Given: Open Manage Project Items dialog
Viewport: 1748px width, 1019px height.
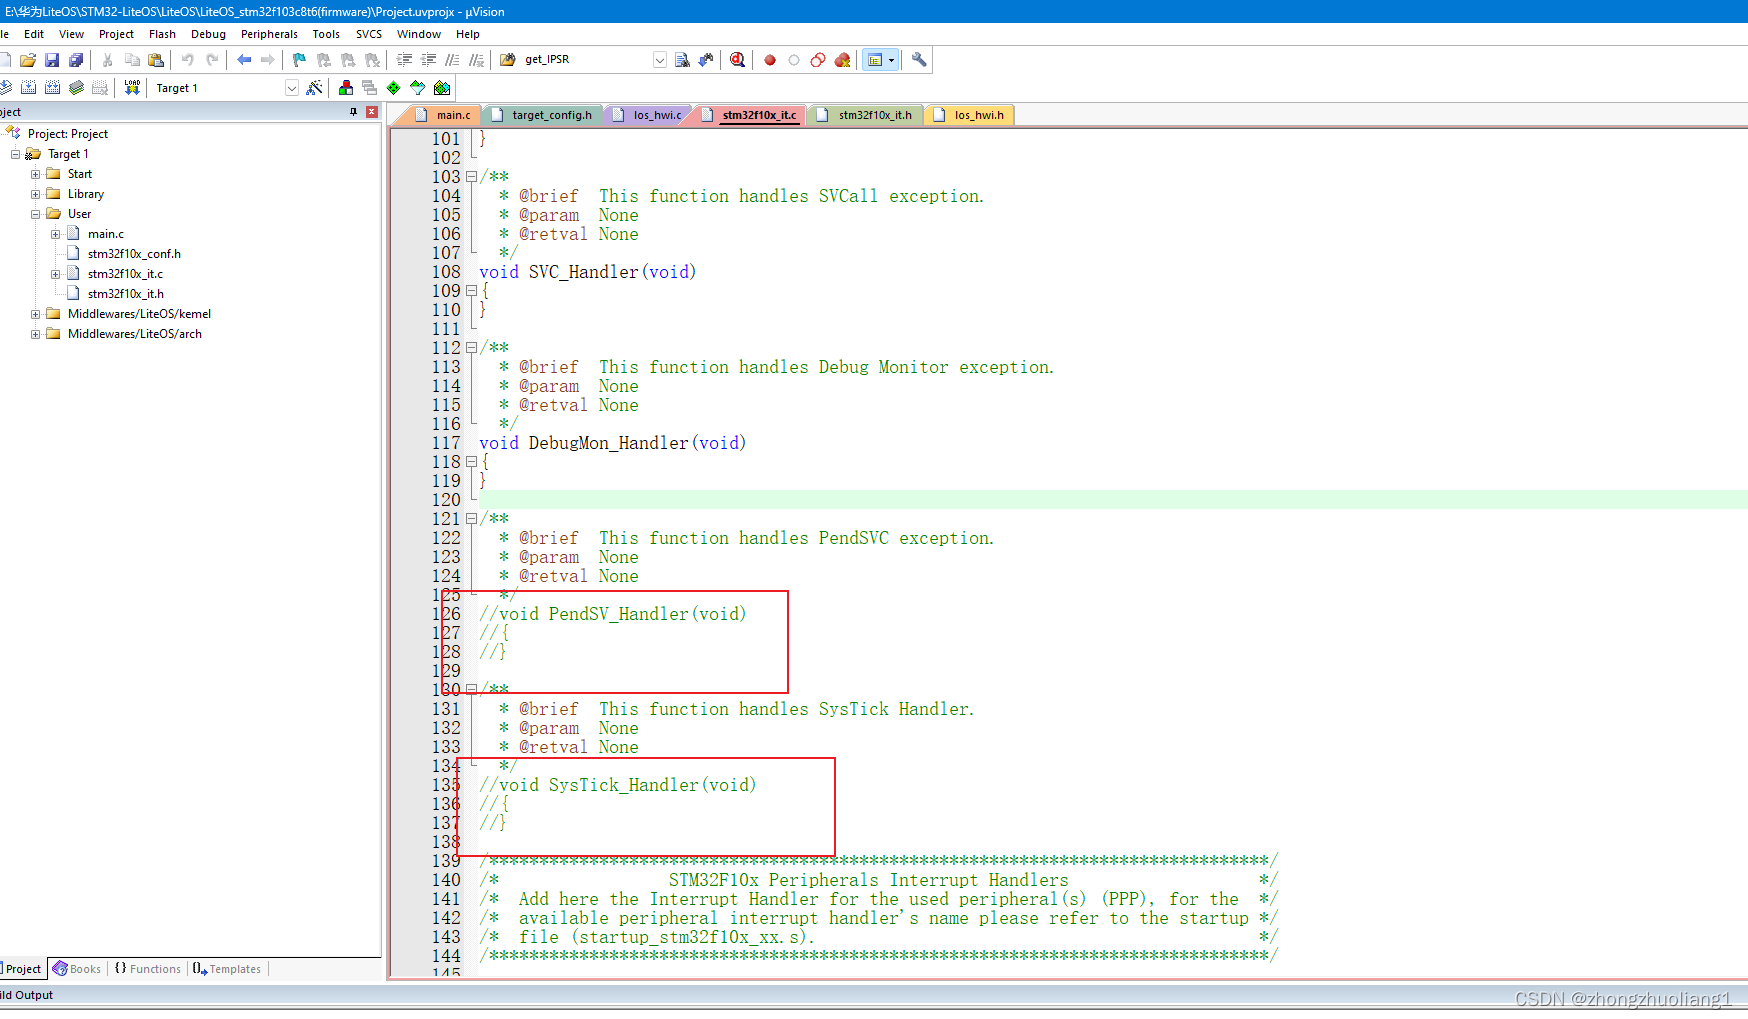Looking at the screenshot, I should [x=346, y=88].
